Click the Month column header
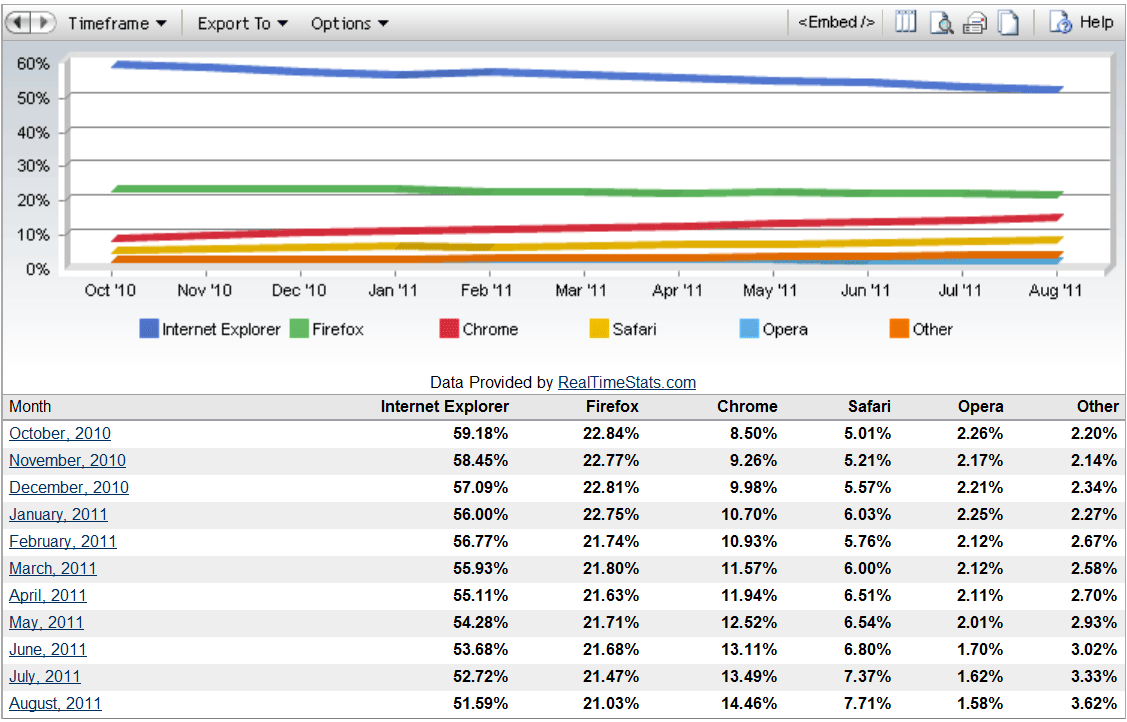The height and width of the screenshot is (722, 1127). 30,406
